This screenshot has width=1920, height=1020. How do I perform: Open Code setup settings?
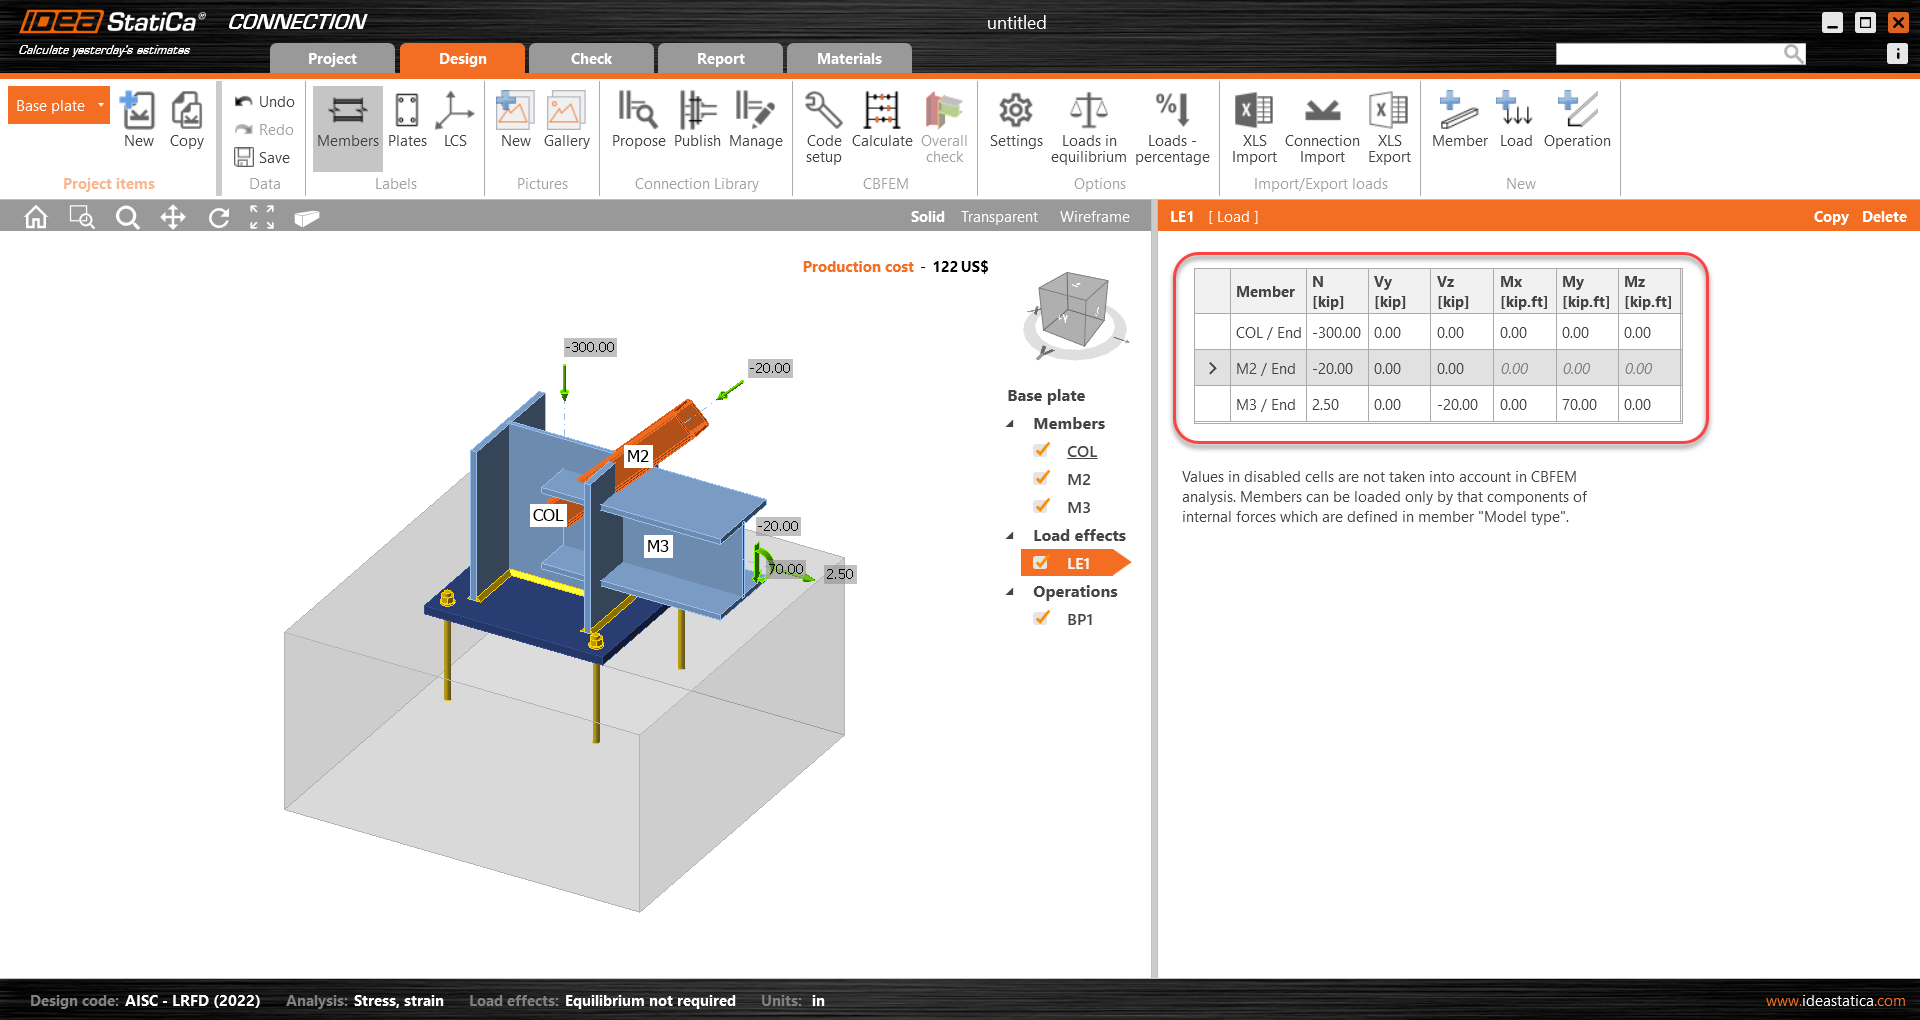click(x=822, y=124)
